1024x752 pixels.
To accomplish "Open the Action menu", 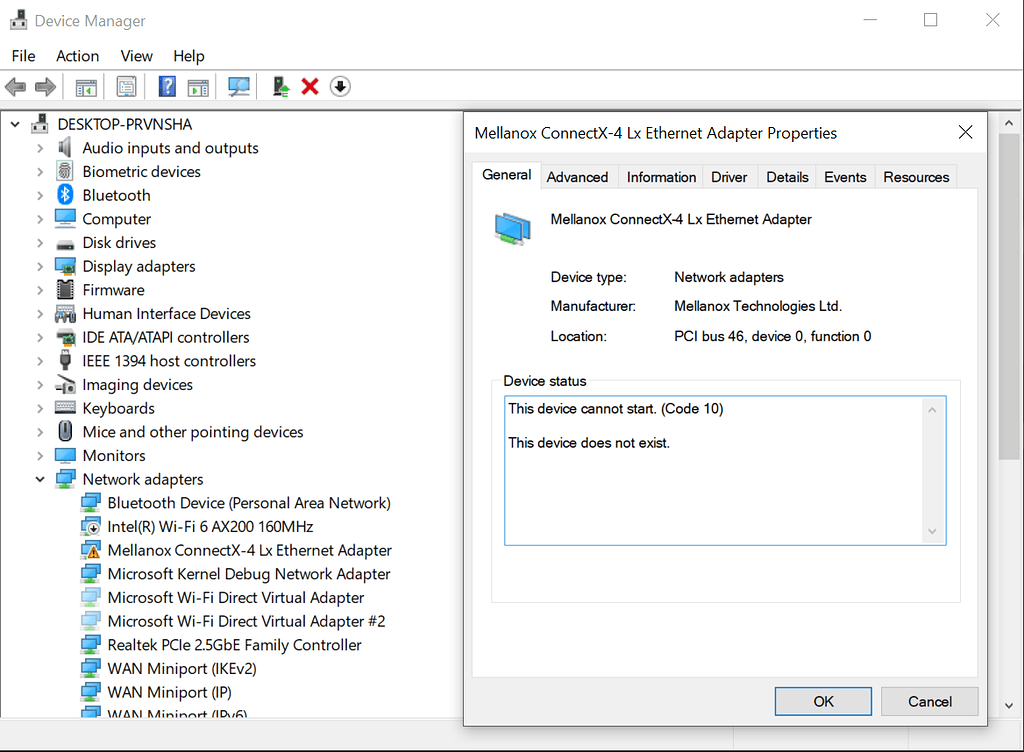I will [77, 56].
